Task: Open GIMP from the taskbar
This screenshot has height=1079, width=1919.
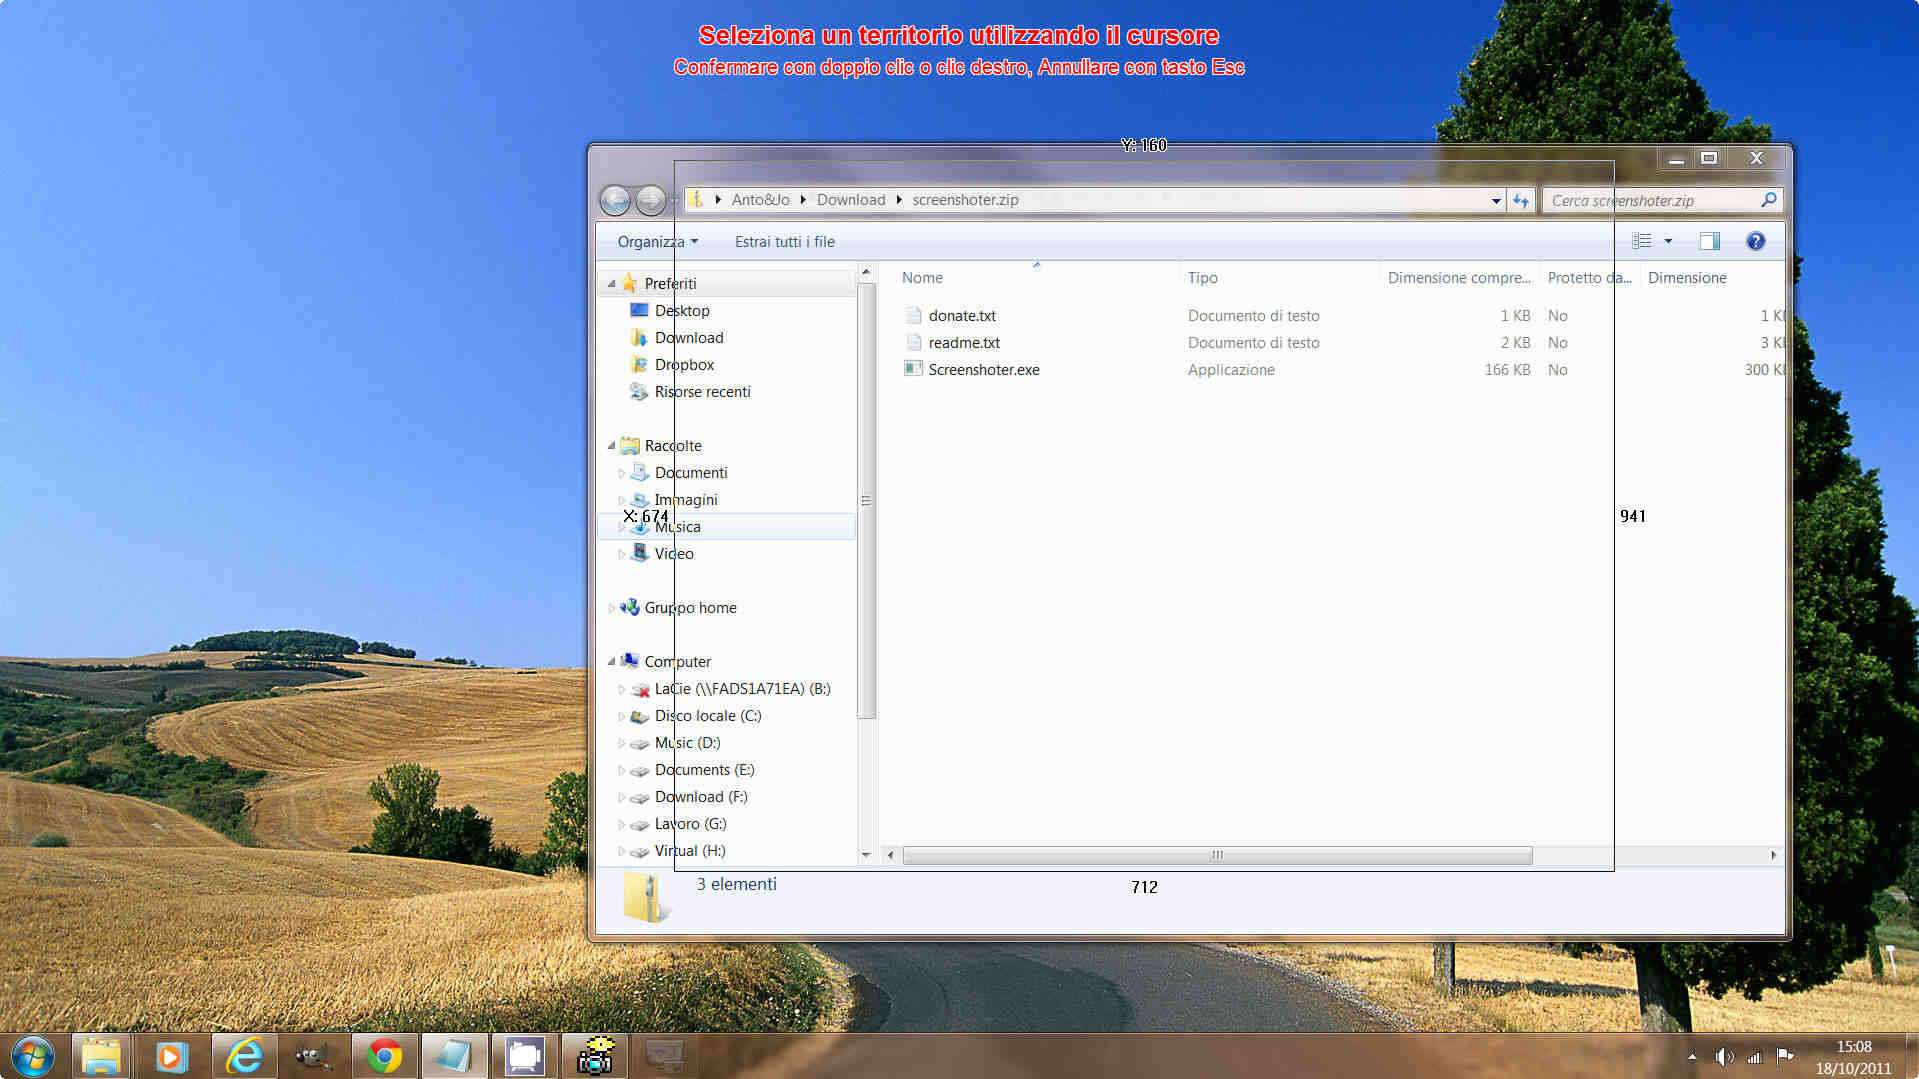Action: (313, 1056)
